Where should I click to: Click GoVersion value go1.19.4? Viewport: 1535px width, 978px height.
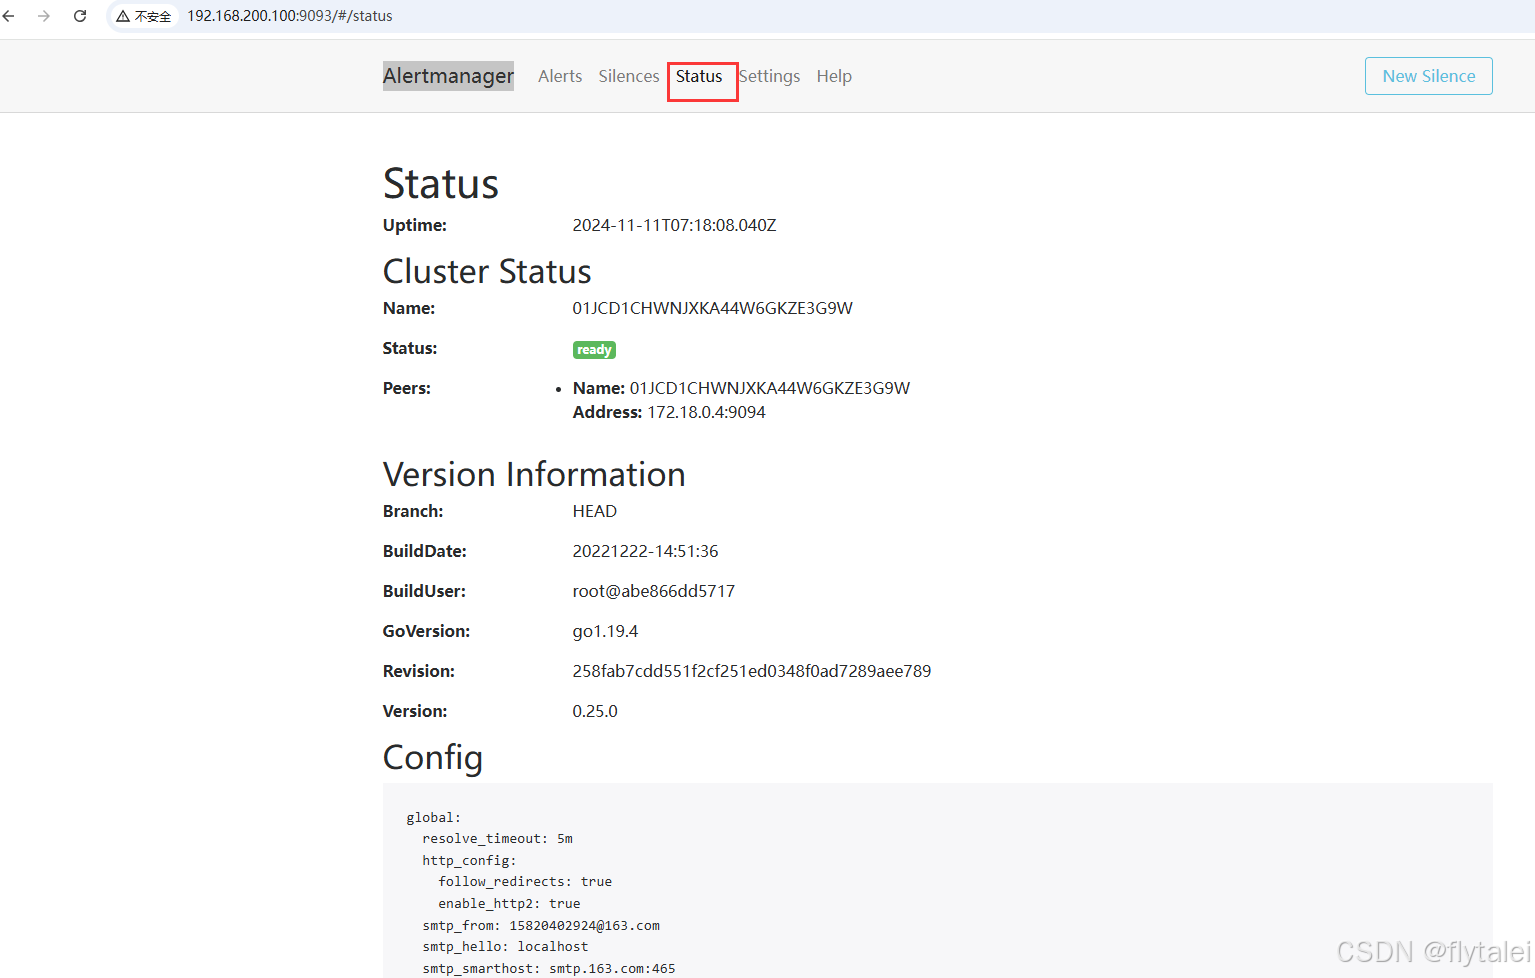tap(605, 631)
